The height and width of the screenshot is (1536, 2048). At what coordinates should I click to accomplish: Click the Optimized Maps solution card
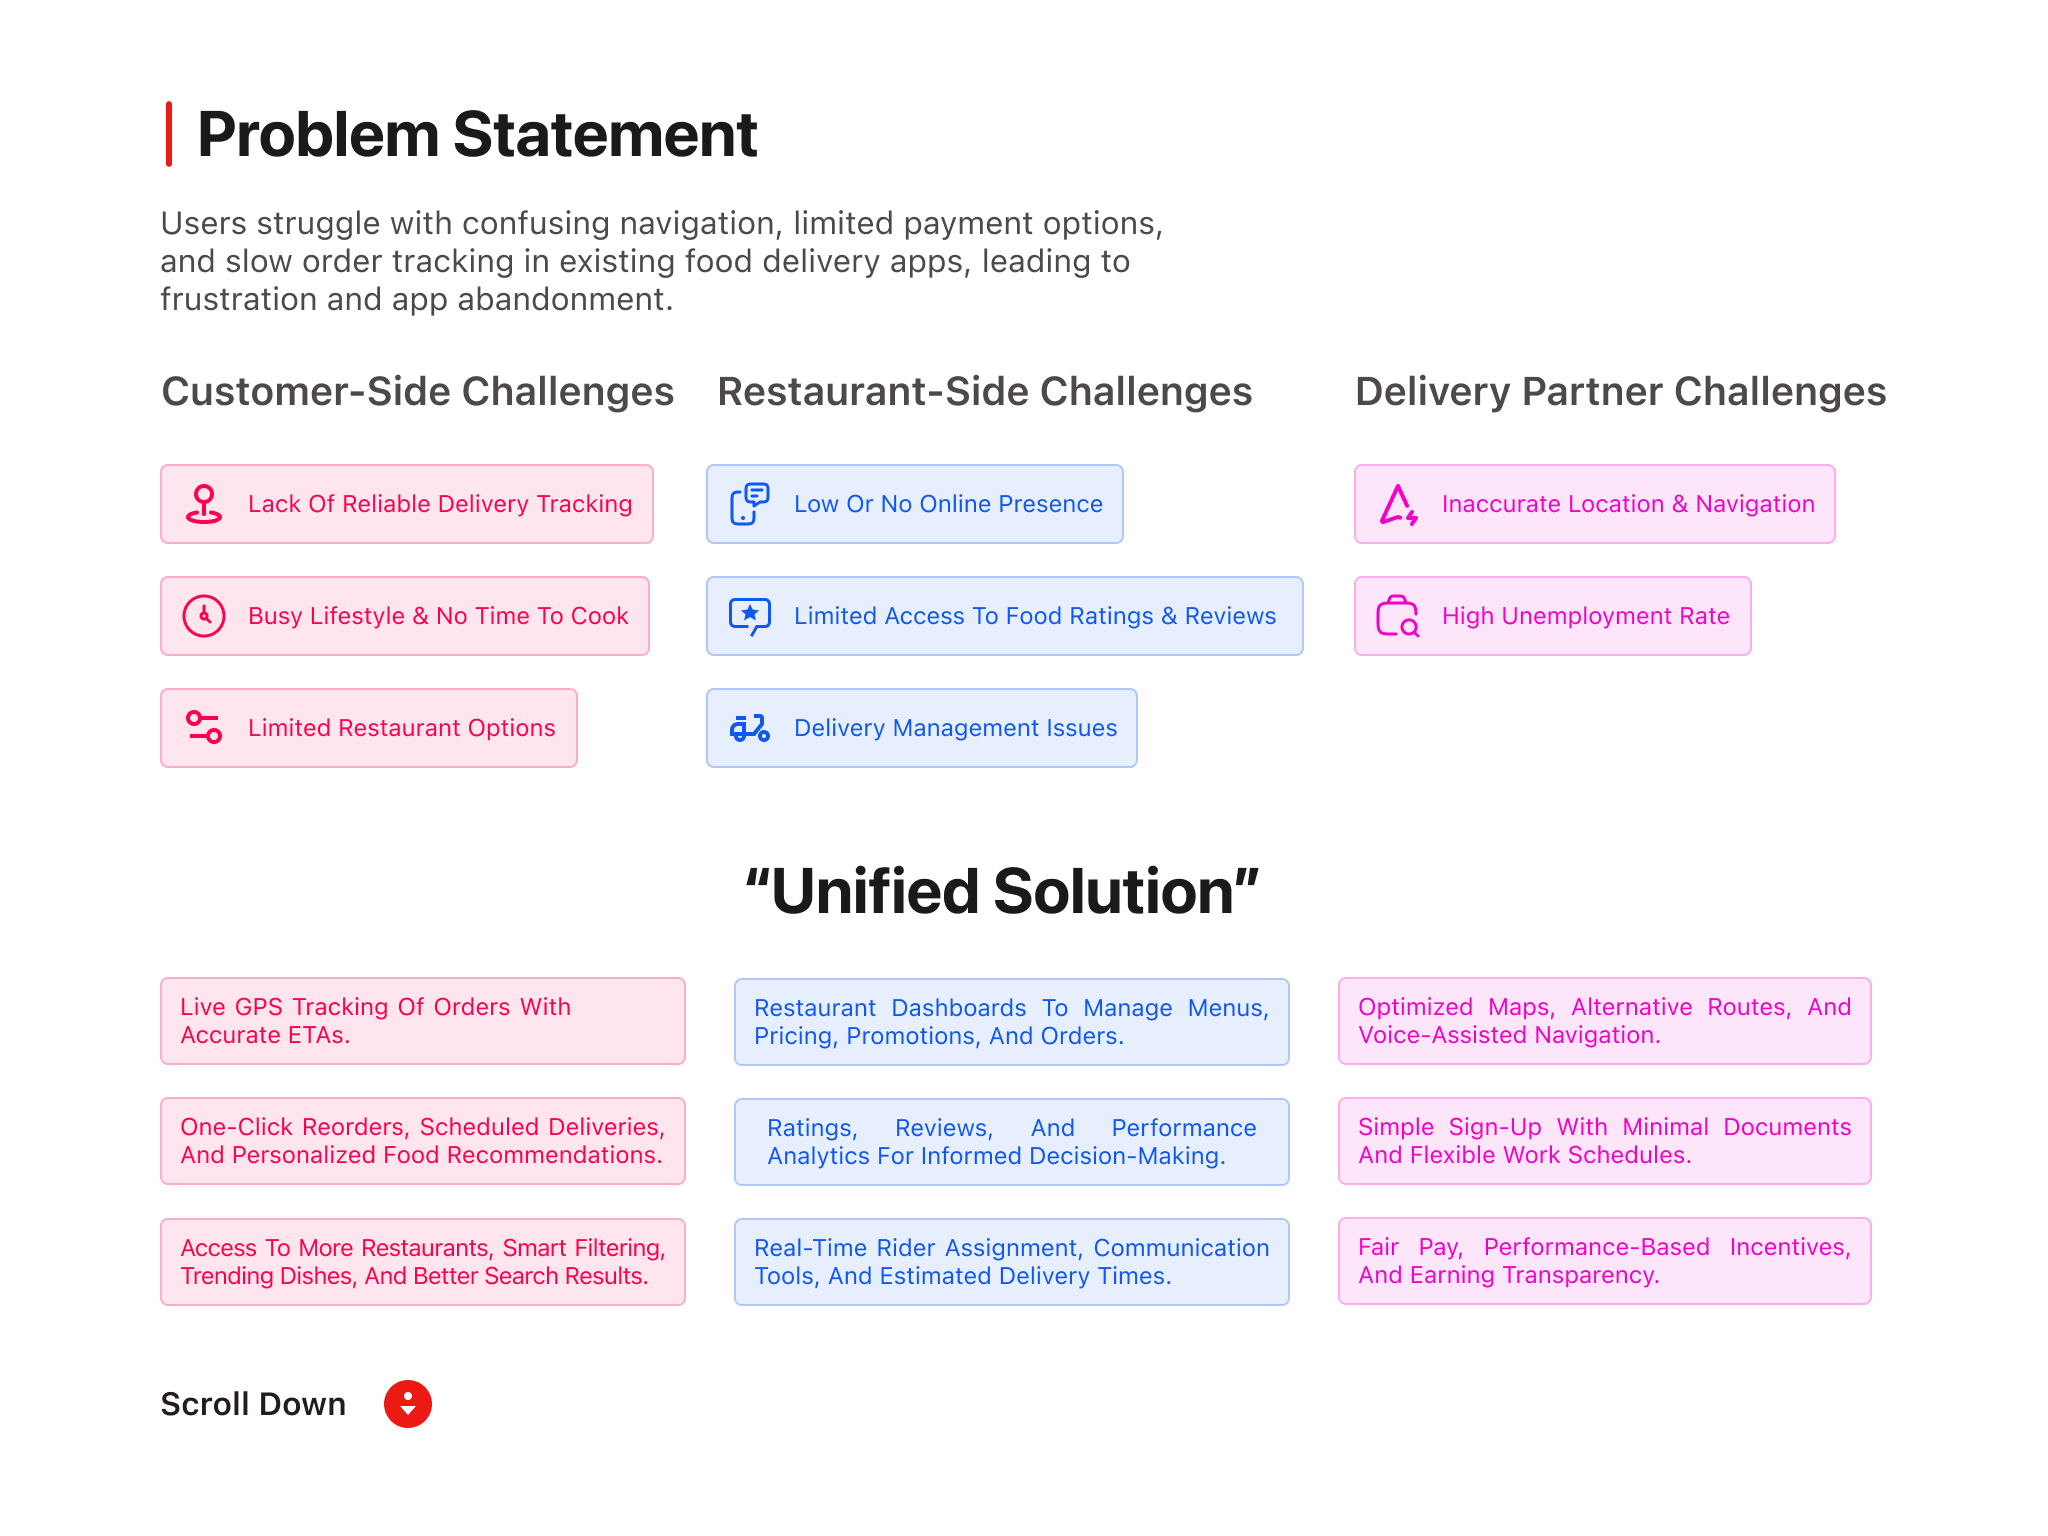(1604, 1021)
